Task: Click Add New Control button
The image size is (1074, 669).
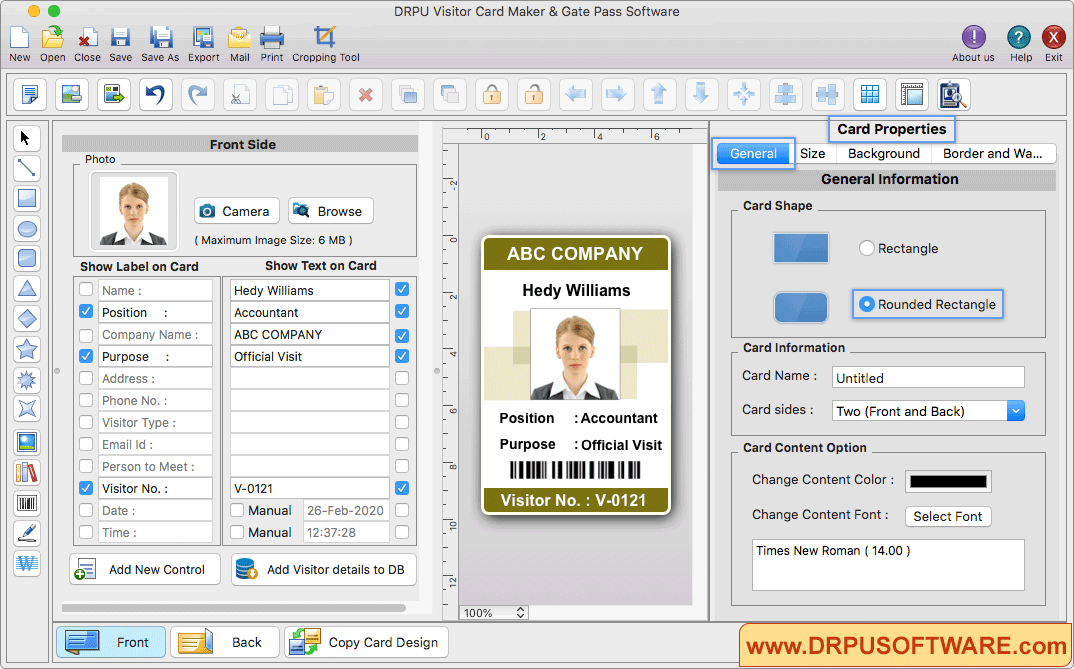Action: click(x=145, y=569)
